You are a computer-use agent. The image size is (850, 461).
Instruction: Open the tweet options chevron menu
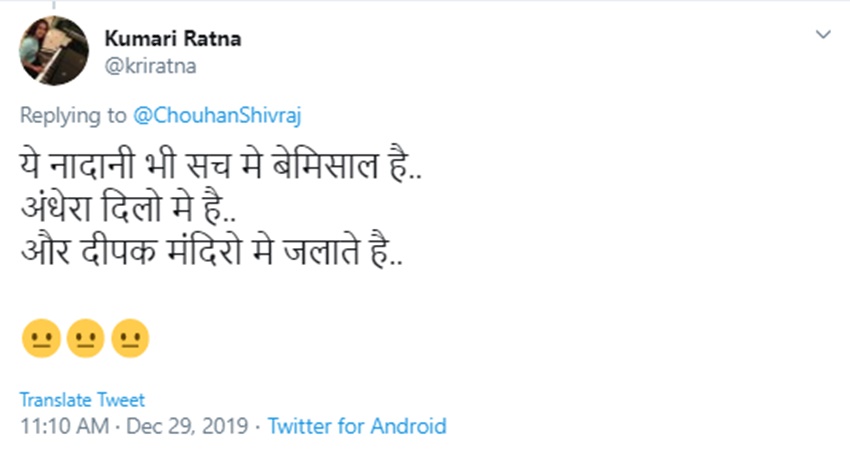823,35
